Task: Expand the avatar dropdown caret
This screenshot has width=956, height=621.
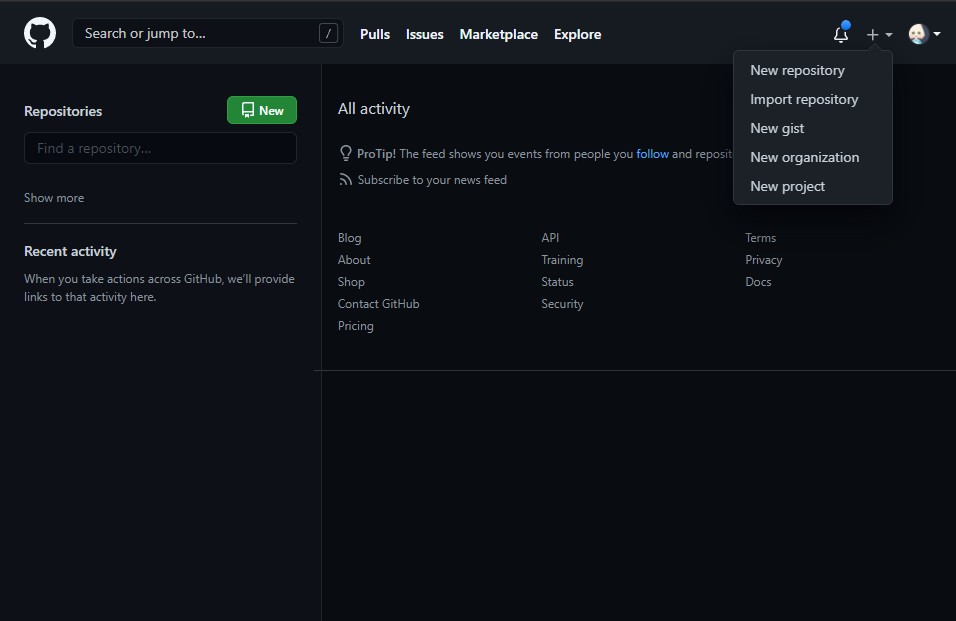Action: point(936,34)
